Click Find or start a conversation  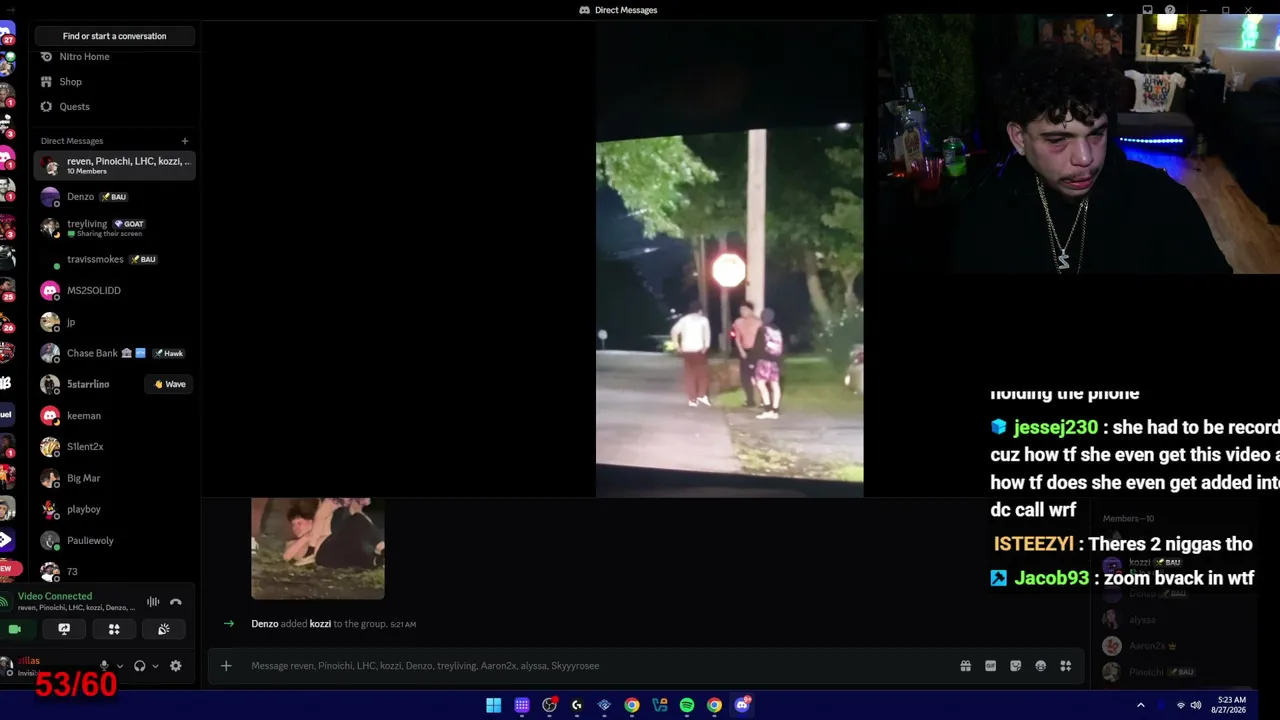coord(115,36)
